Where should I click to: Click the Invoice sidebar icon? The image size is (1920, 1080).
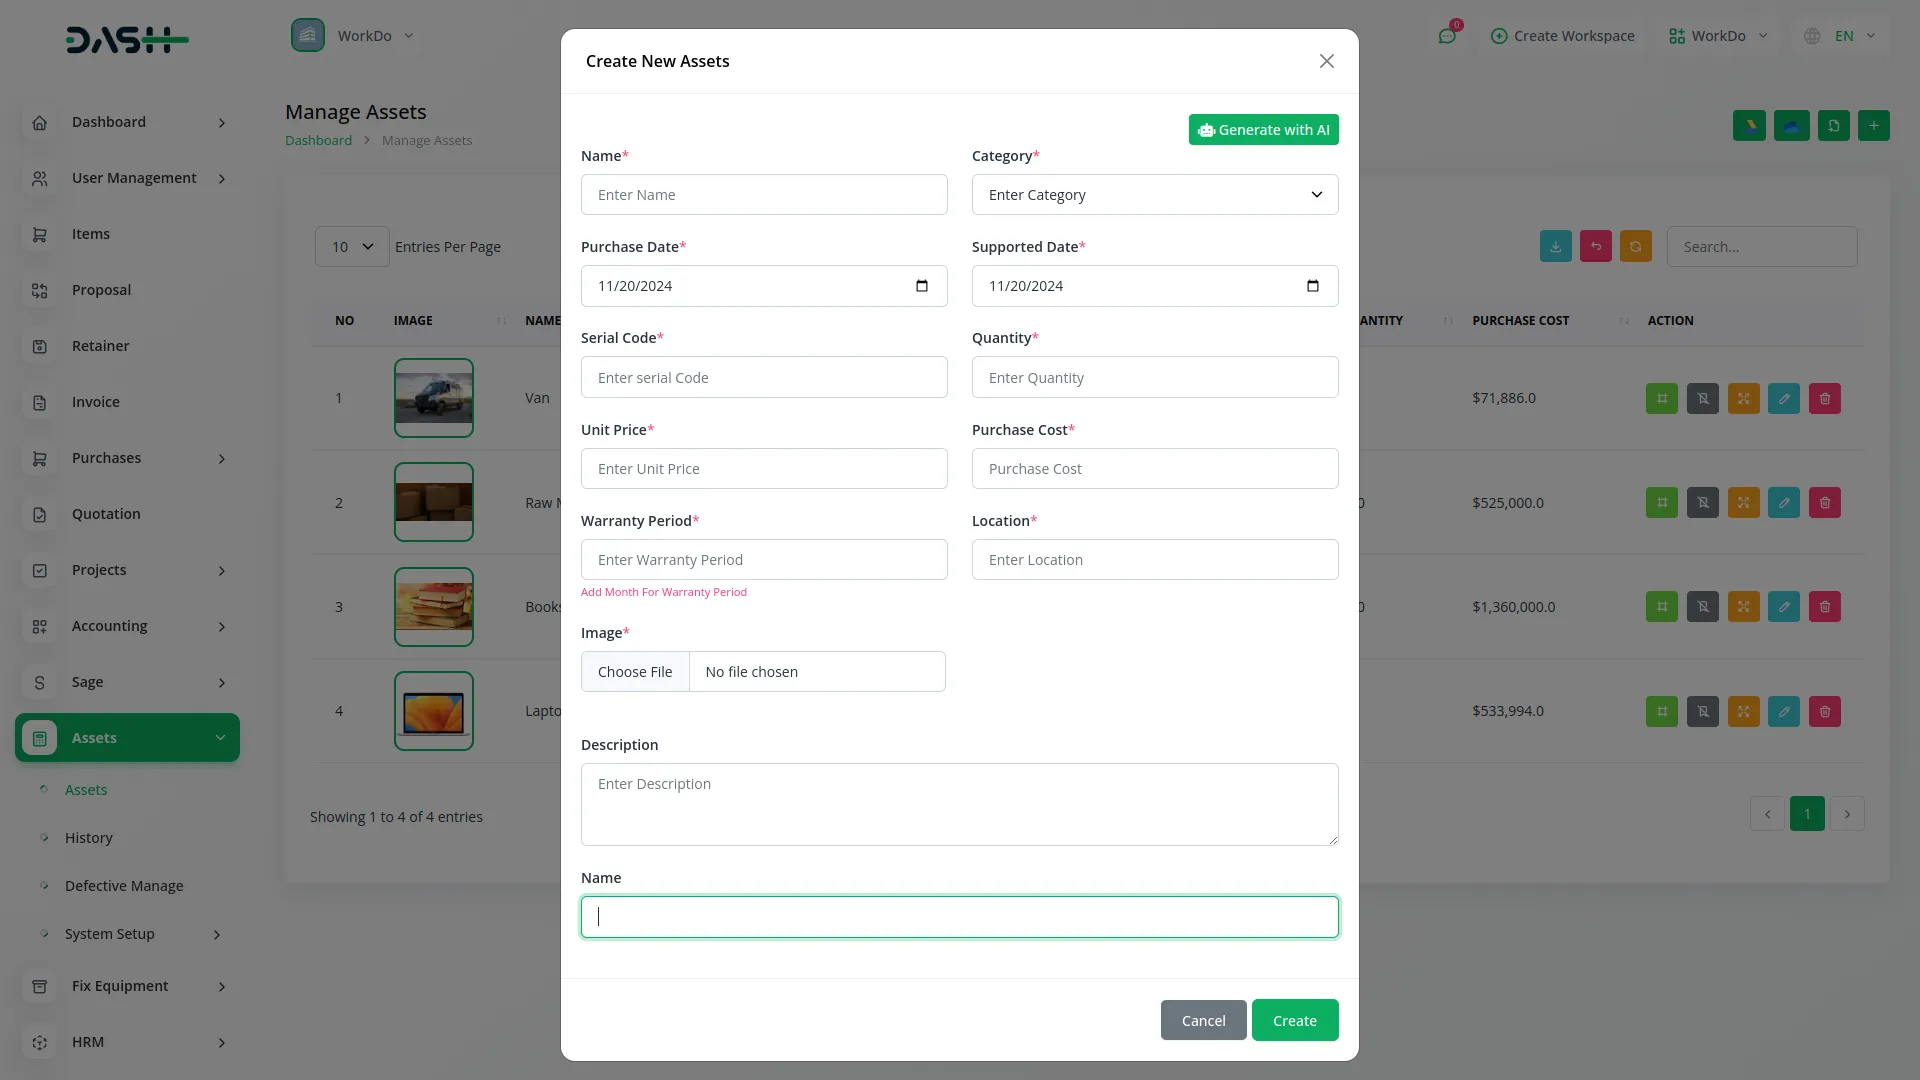click(x=40, y=402)
